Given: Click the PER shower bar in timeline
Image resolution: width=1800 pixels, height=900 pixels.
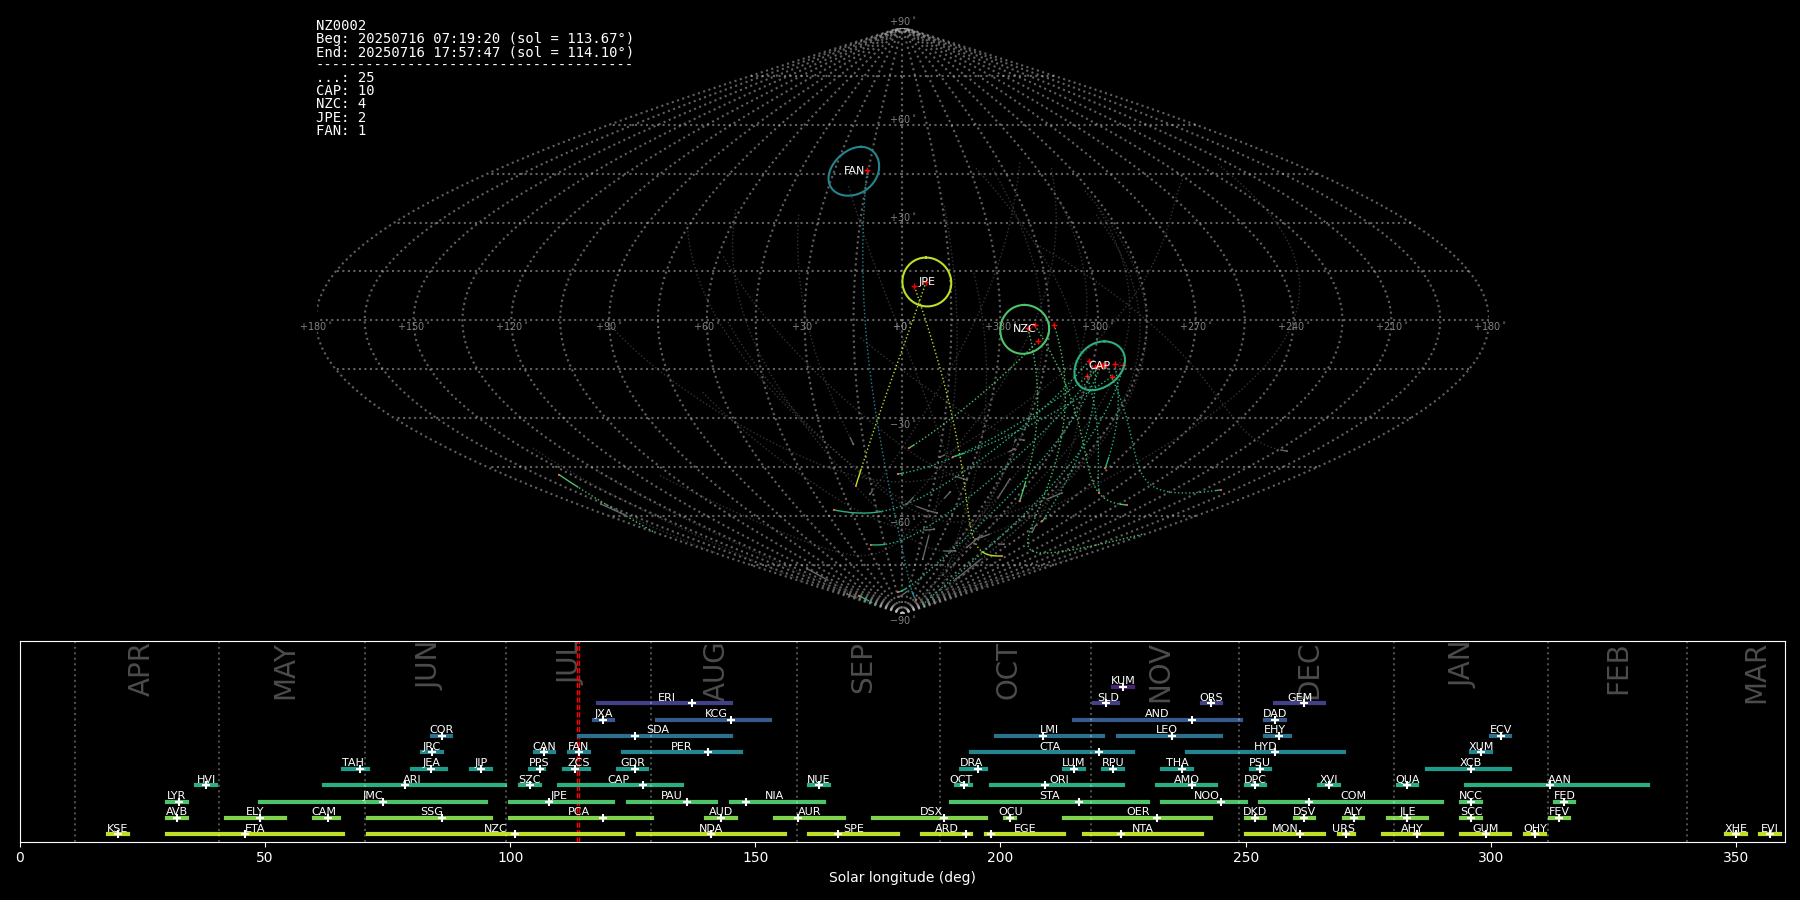Looking at the screenshot, I should [x=682, y=752].
